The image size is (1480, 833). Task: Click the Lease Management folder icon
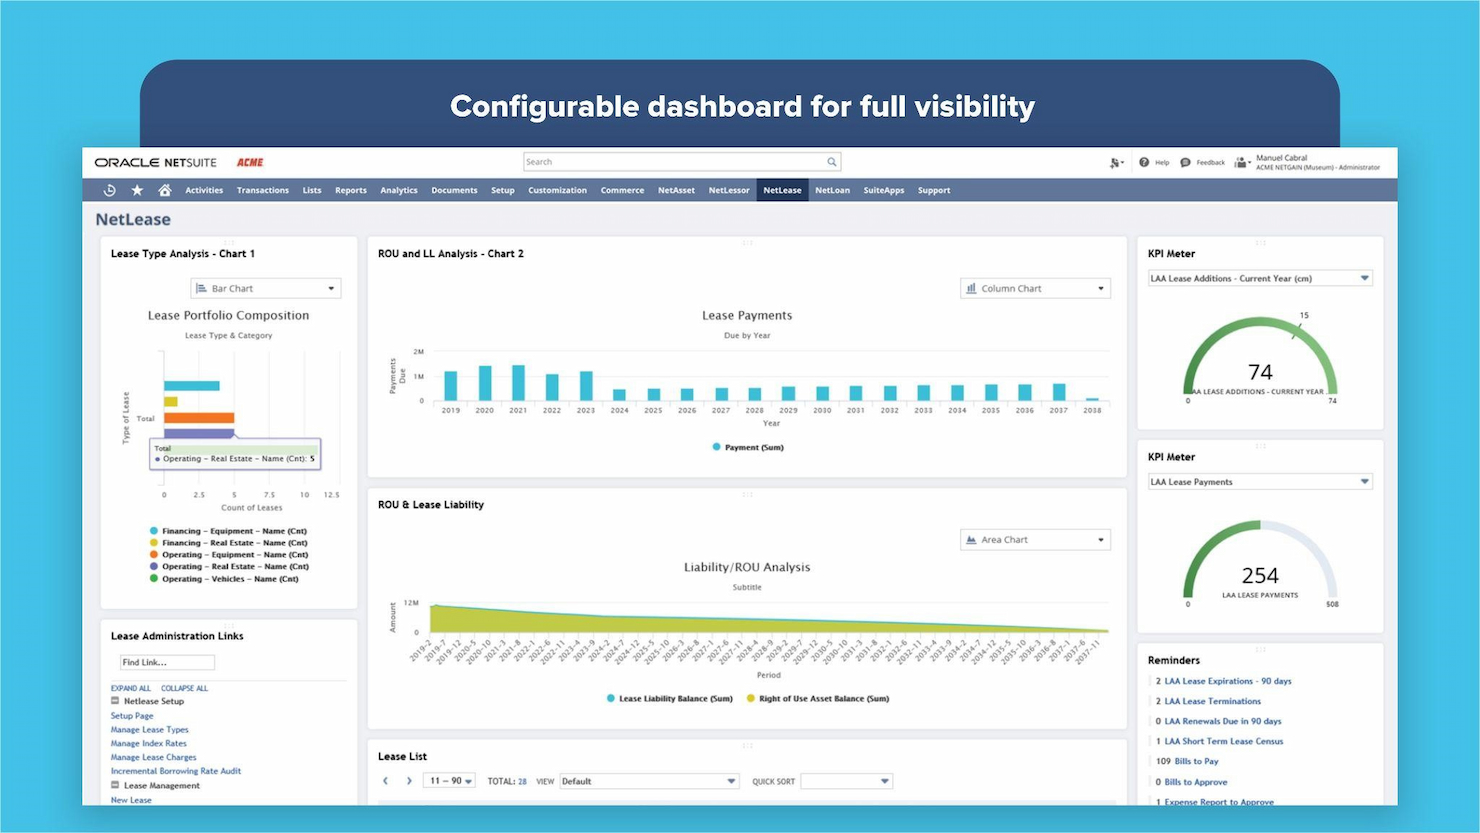coord(116,786)
